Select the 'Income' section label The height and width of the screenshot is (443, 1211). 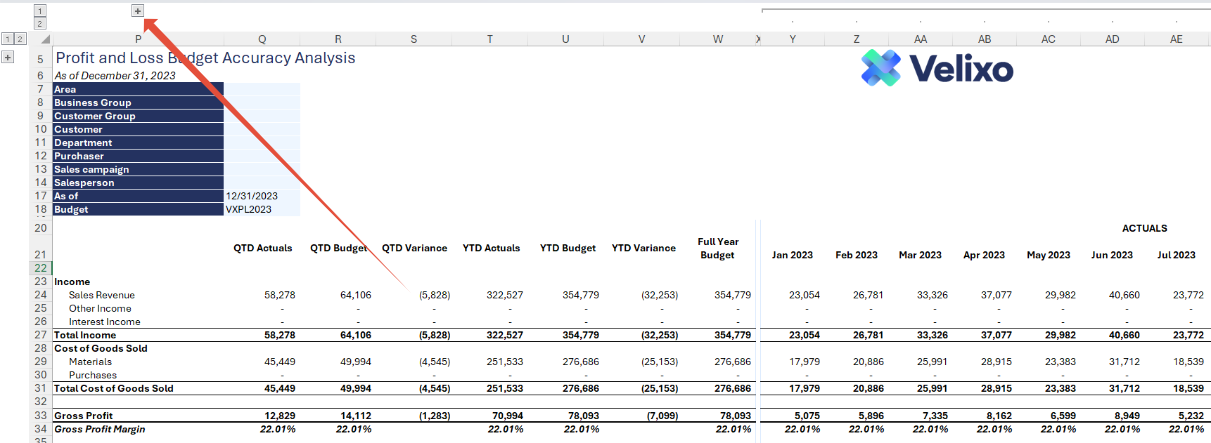73,282
